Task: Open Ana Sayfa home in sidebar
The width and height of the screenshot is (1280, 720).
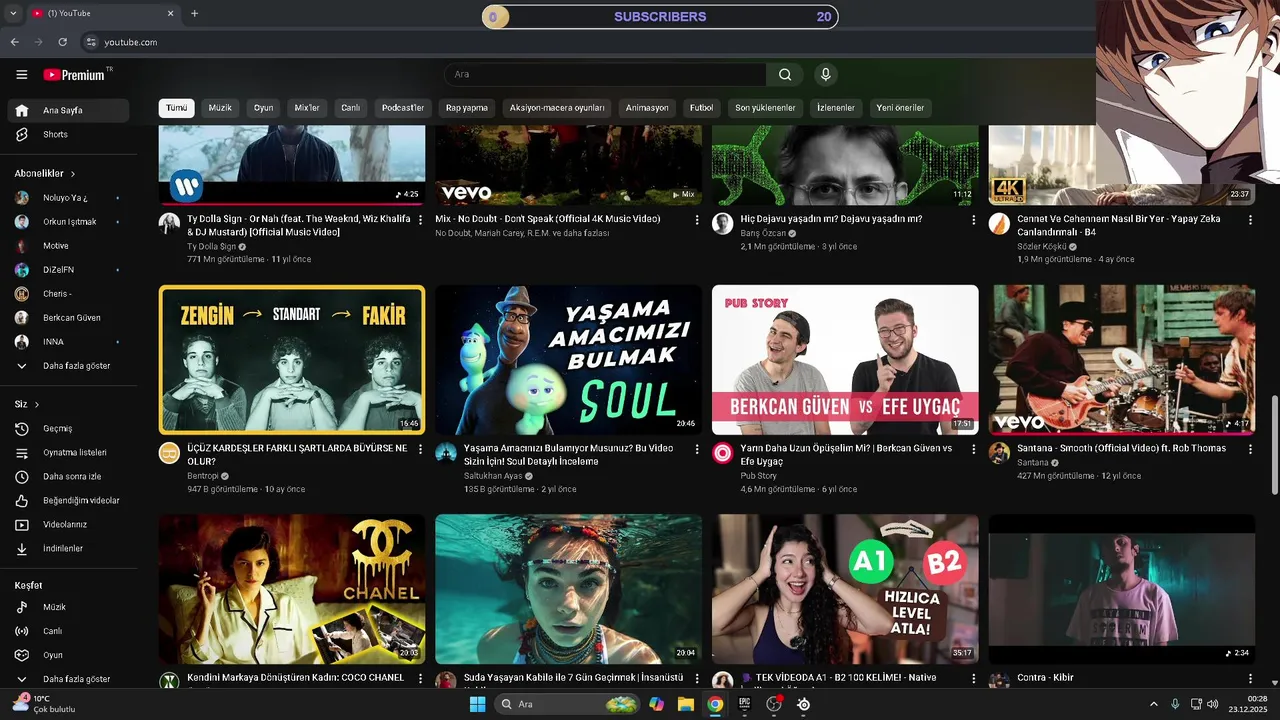Action: (x=68, y=111)
